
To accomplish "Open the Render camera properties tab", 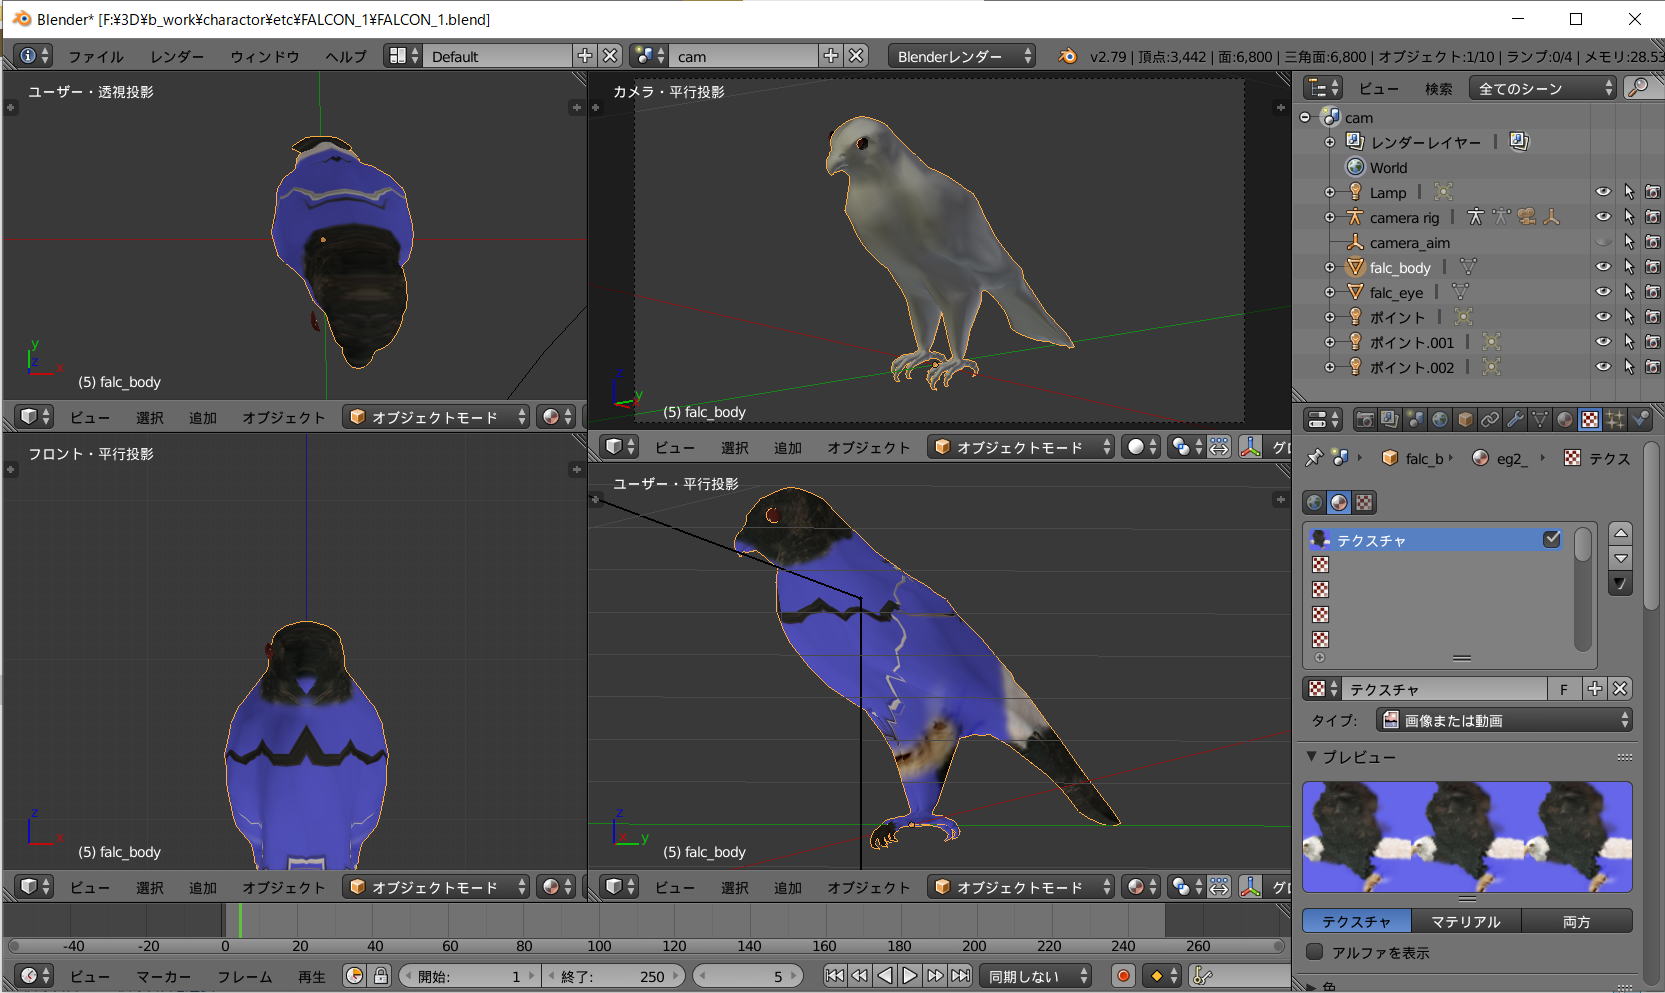I will coord(1365,420).
